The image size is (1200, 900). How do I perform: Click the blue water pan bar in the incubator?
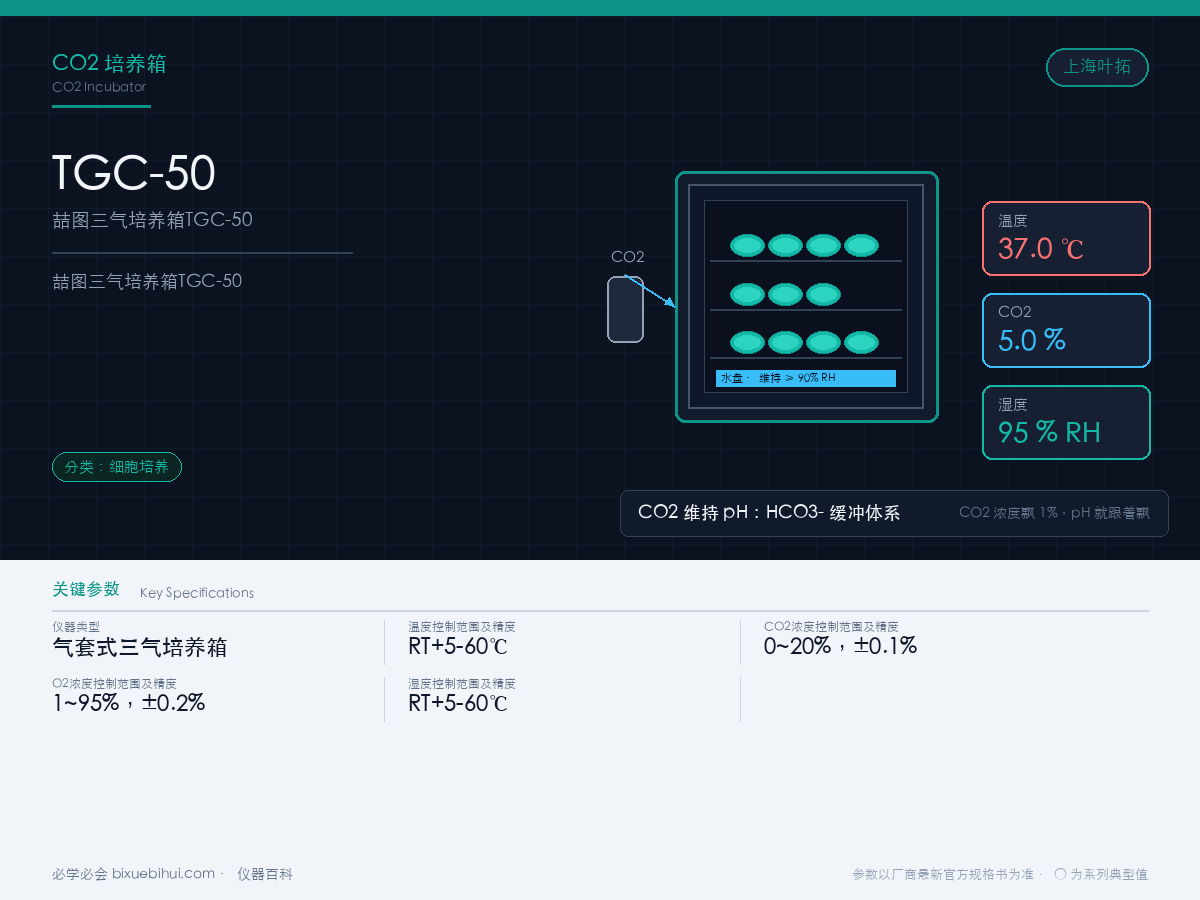[805, 378]
